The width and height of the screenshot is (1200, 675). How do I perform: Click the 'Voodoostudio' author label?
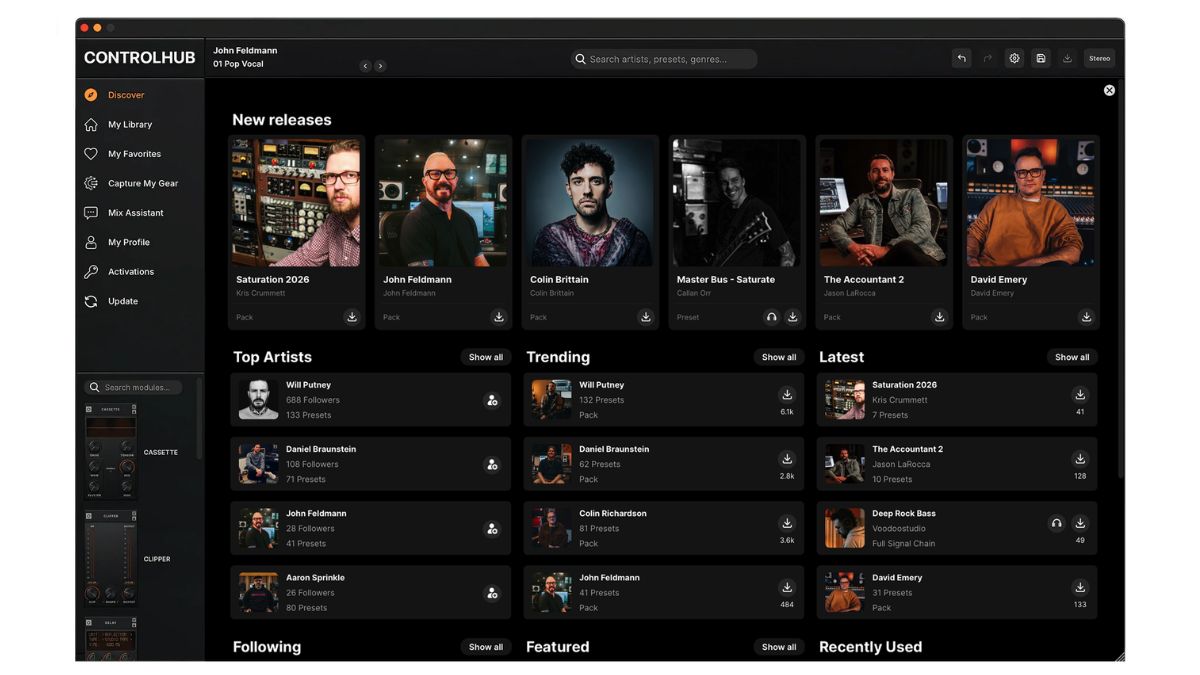(899, 529)
